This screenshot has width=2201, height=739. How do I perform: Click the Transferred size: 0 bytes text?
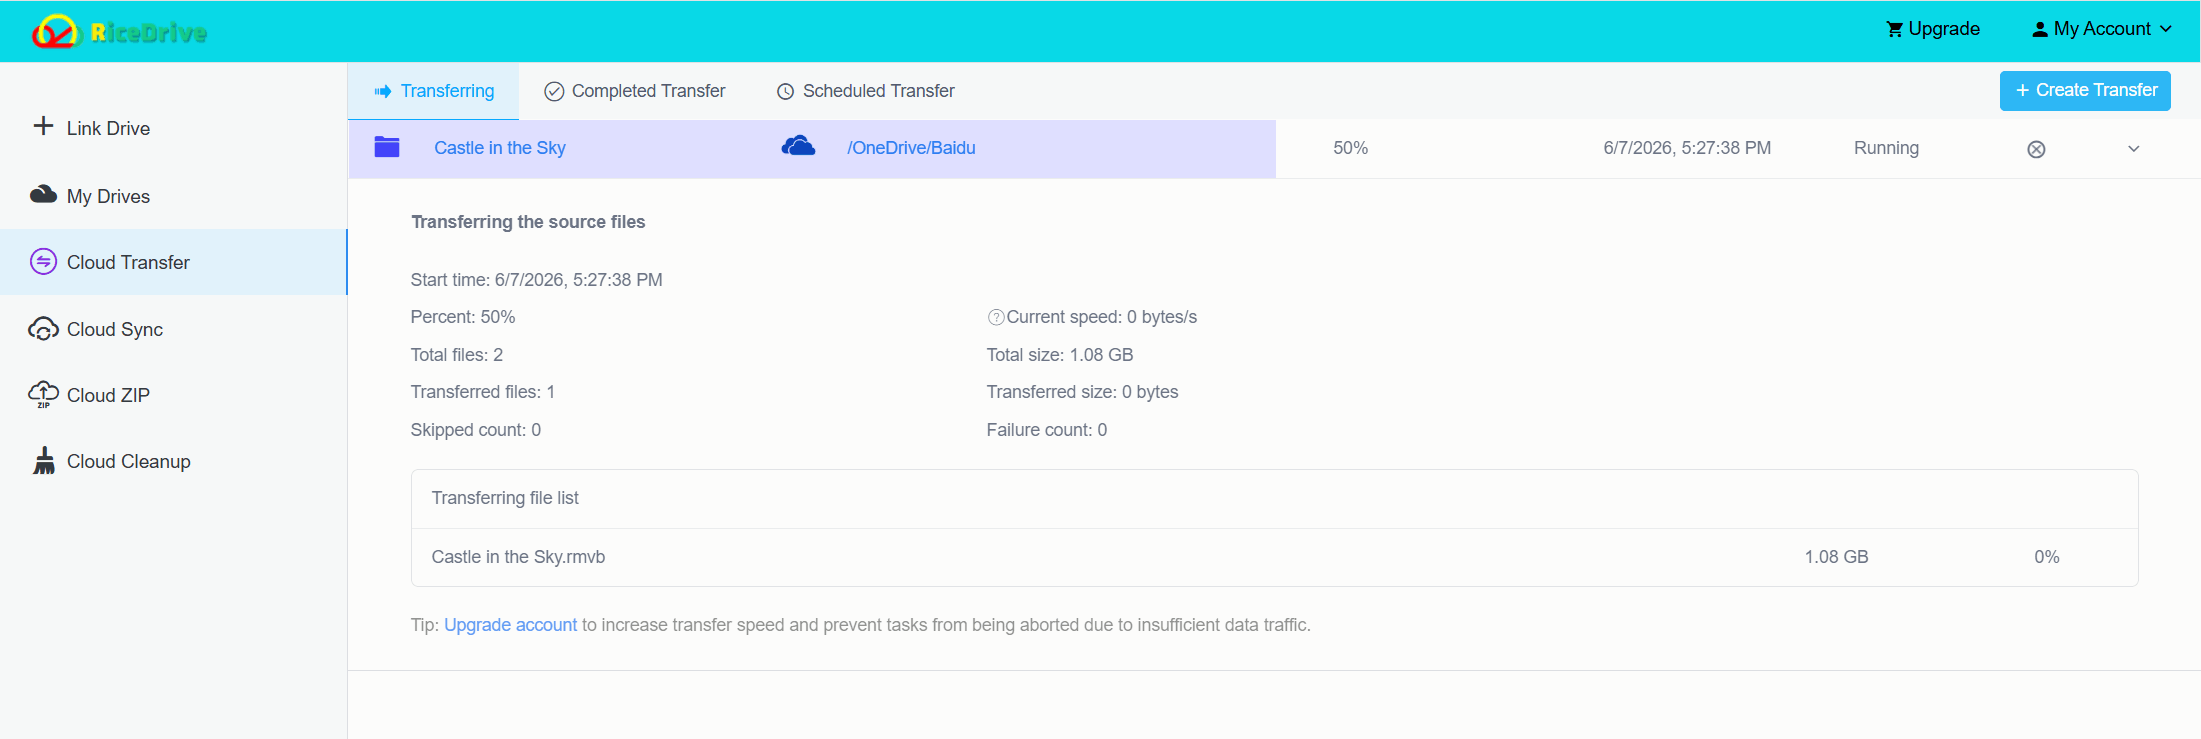click(1082, 392)
